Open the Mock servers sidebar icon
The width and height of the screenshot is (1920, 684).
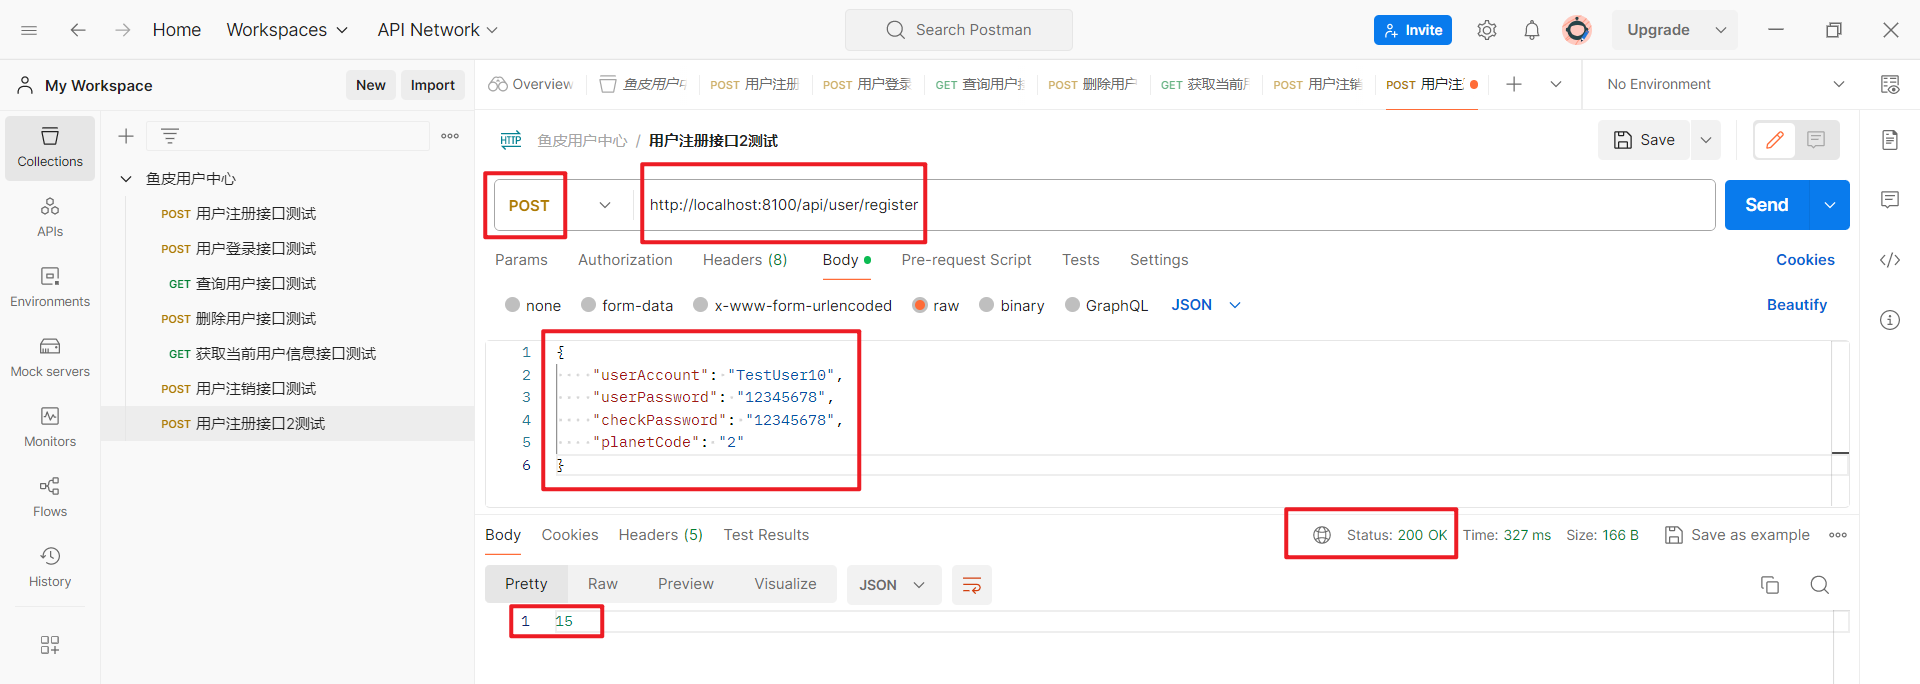(x=50, y=357)
